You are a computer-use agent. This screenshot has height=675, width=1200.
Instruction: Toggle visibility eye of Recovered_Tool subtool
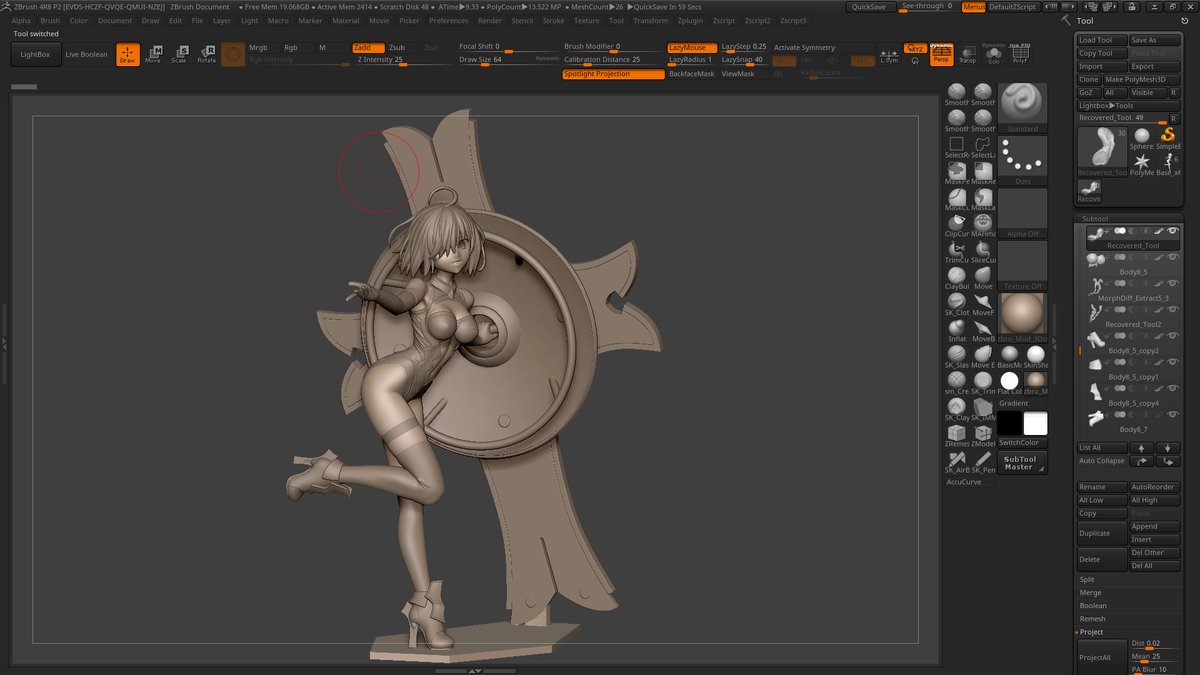1173,232
